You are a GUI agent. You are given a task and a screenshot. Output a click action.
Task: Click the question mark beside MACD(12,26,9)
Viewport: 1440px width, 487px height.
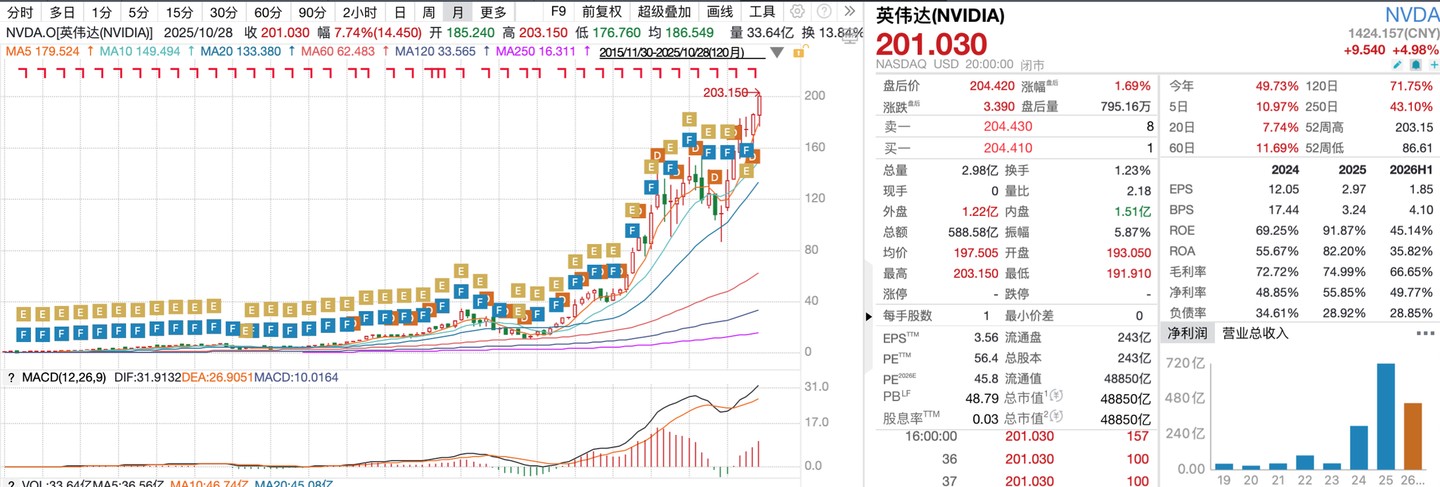tap(11, 377)
